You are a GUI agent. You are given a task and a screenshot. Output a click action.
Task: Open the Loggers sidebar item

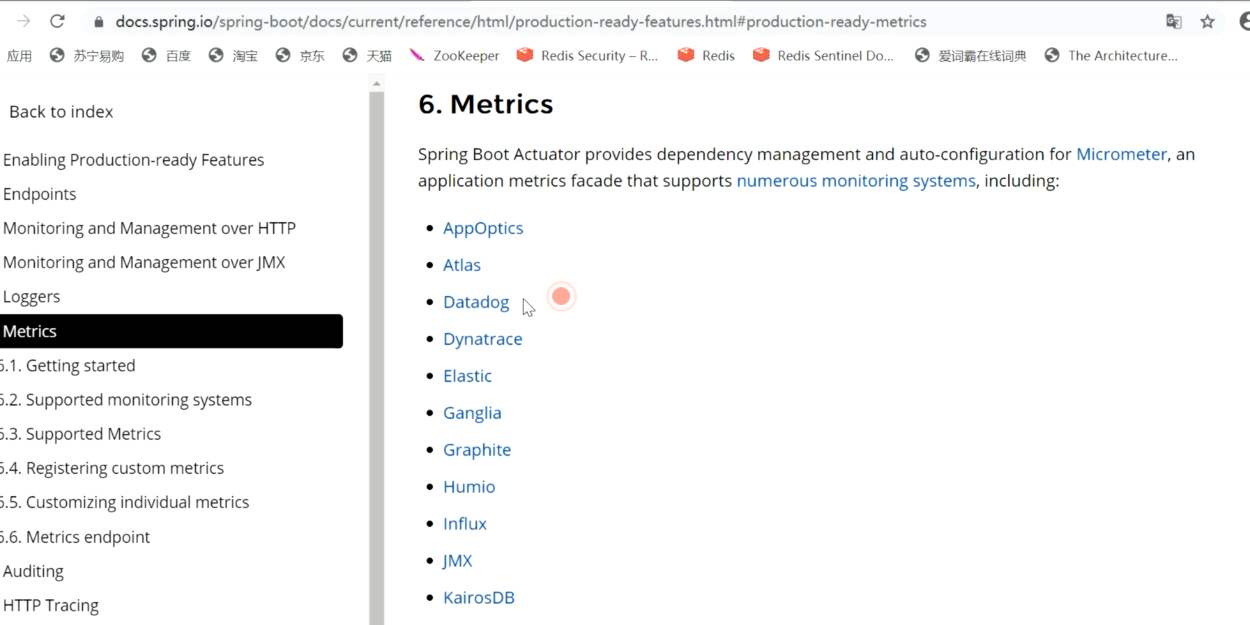pos(31,297)
